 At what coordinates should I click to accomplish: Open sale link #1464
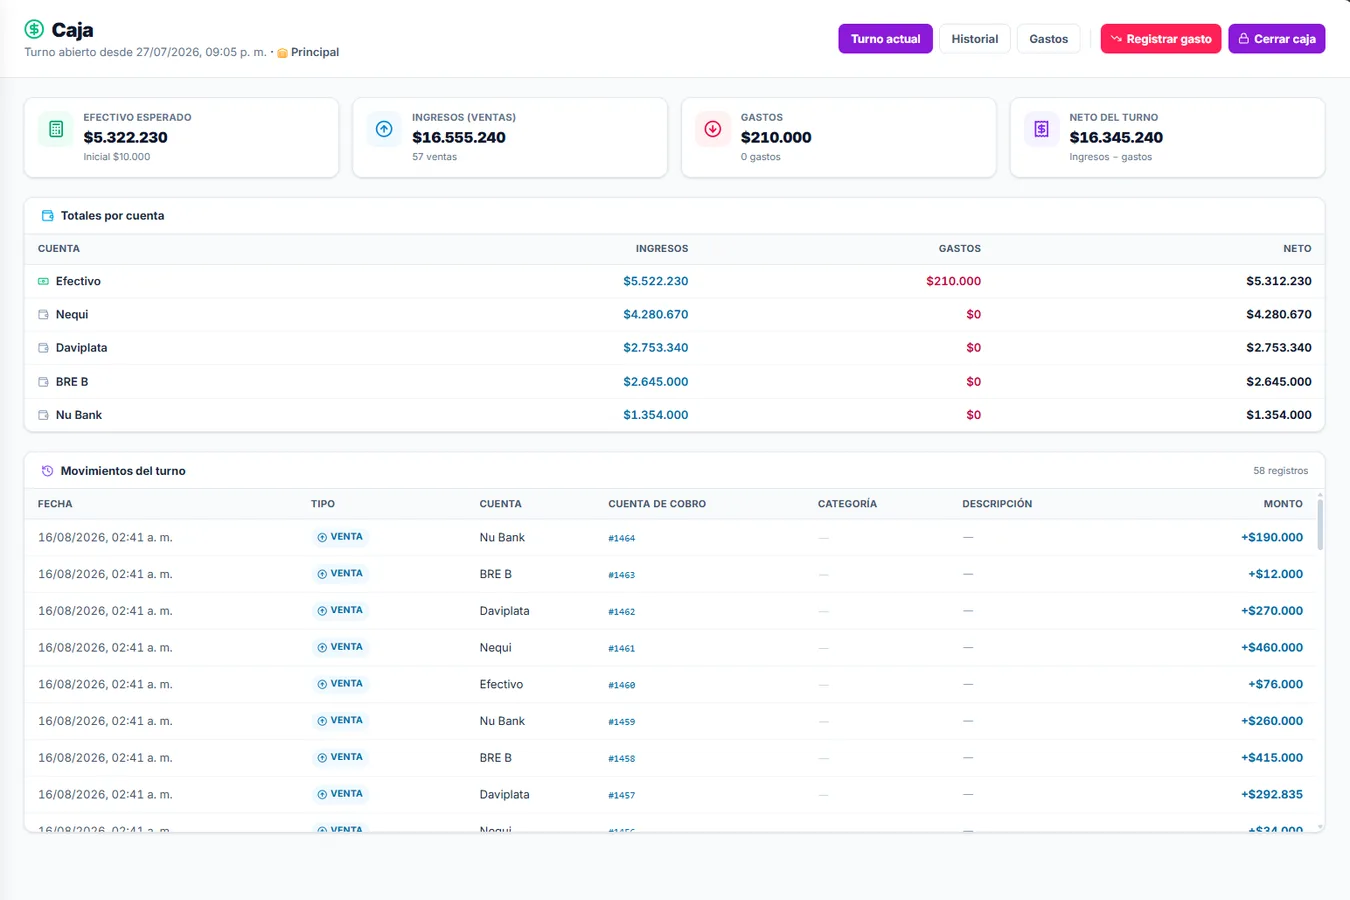[x=622, y=538]
